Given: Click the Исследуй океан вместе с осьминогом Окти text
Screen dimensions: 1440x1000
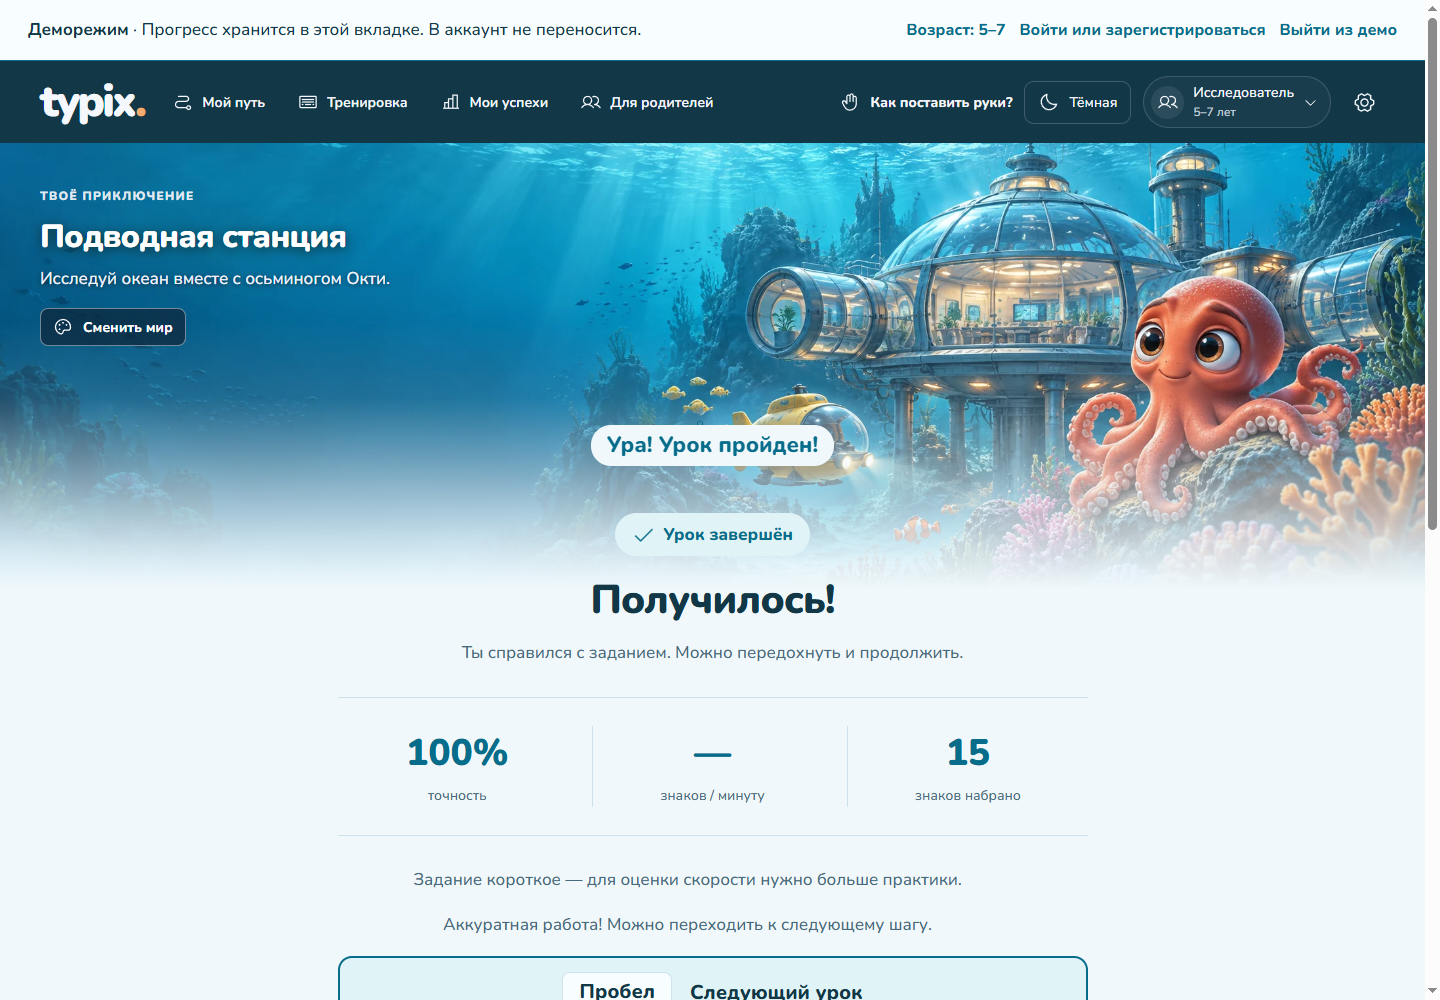Looking at the screenshot, I should (x=215, y=279).
